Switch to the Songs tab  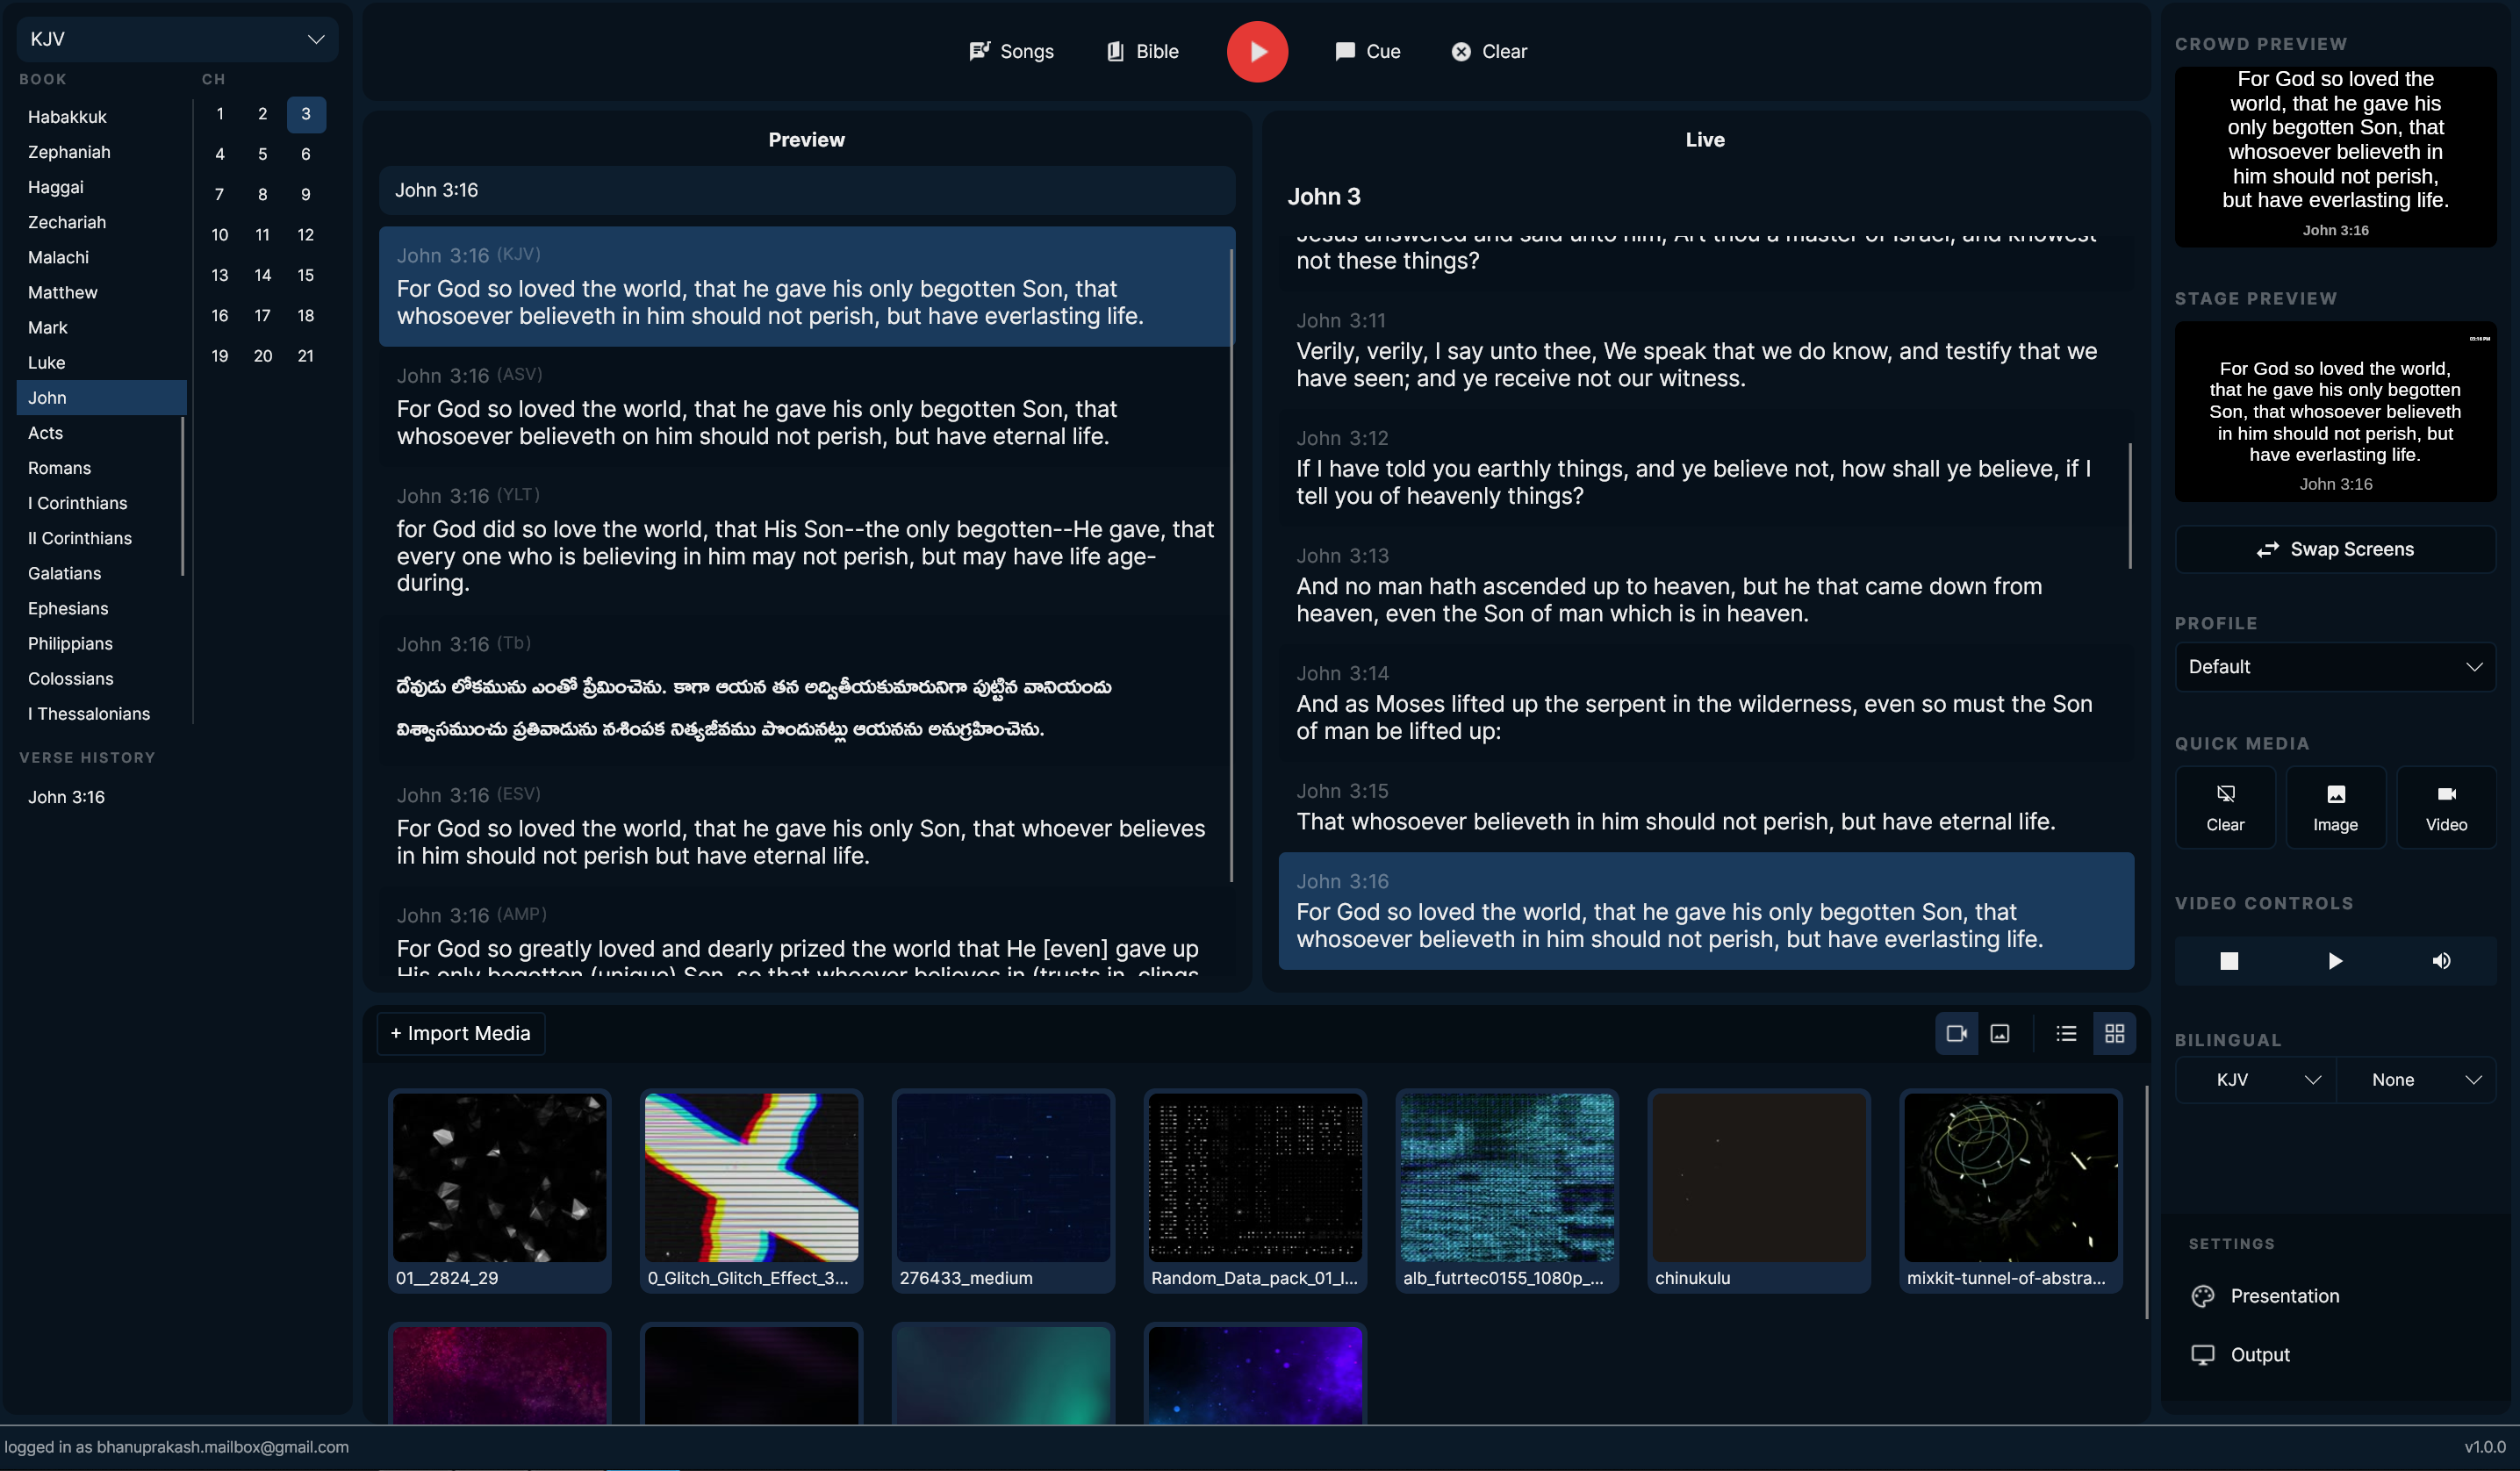[1011, 51]
